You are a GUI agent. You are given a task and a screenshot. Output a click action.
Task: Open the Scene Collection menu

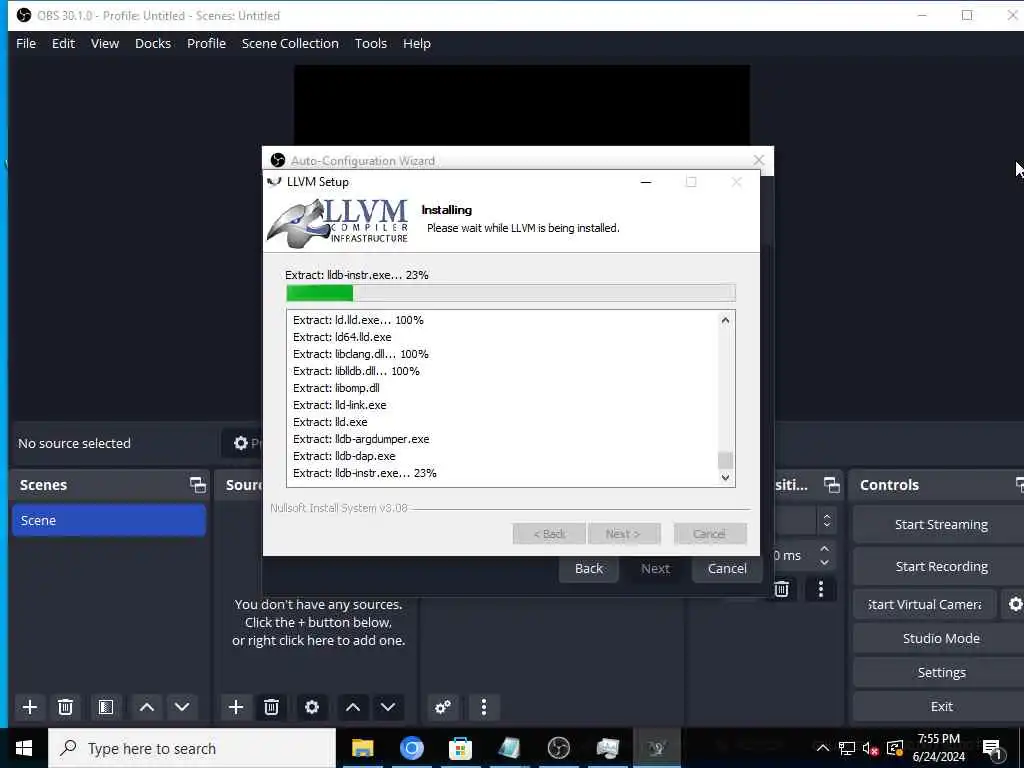click(290, 43)
